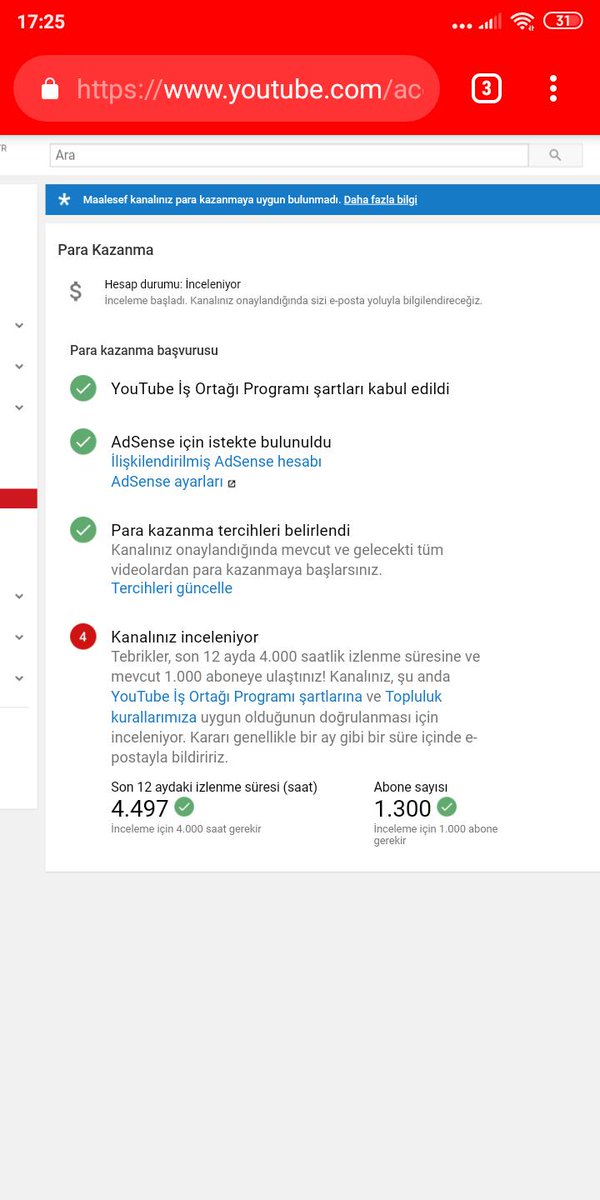Click red step 4 circle icon

(x=83, y=636)
